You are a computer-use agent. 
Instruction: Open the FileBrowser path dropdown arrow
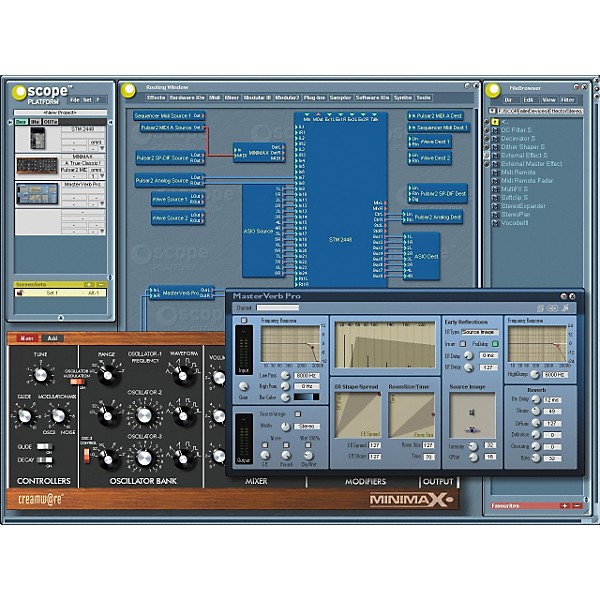(x=492, y=111)
